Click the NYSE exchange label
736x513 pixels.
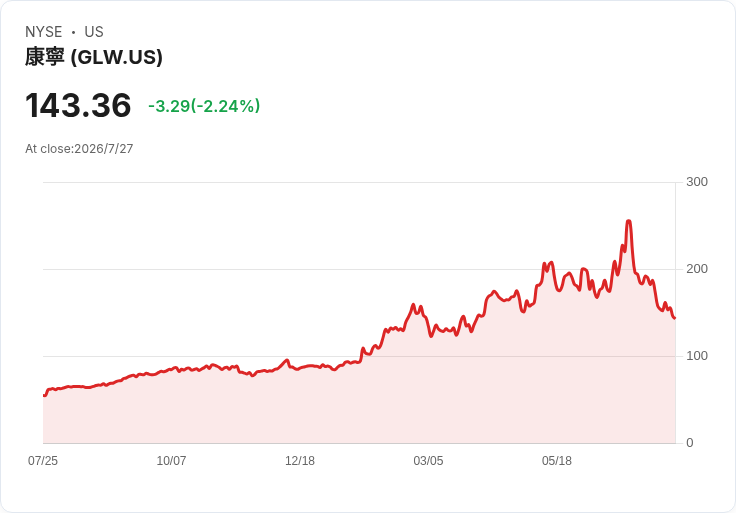44,32
